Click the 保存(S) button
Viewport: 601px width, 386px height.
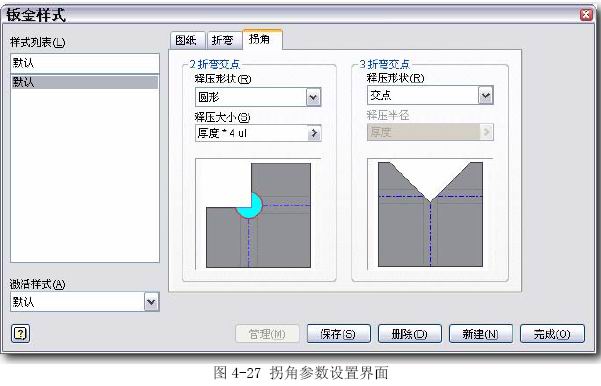click(338, 334)
